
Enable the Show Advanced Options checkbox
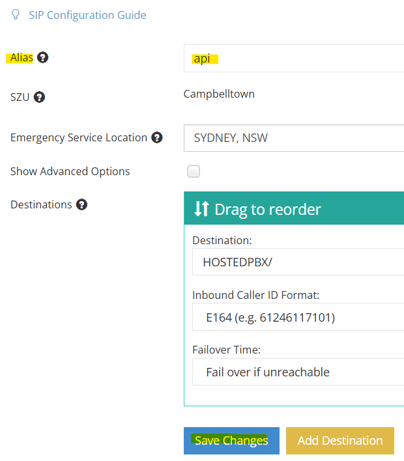[193, 171]
